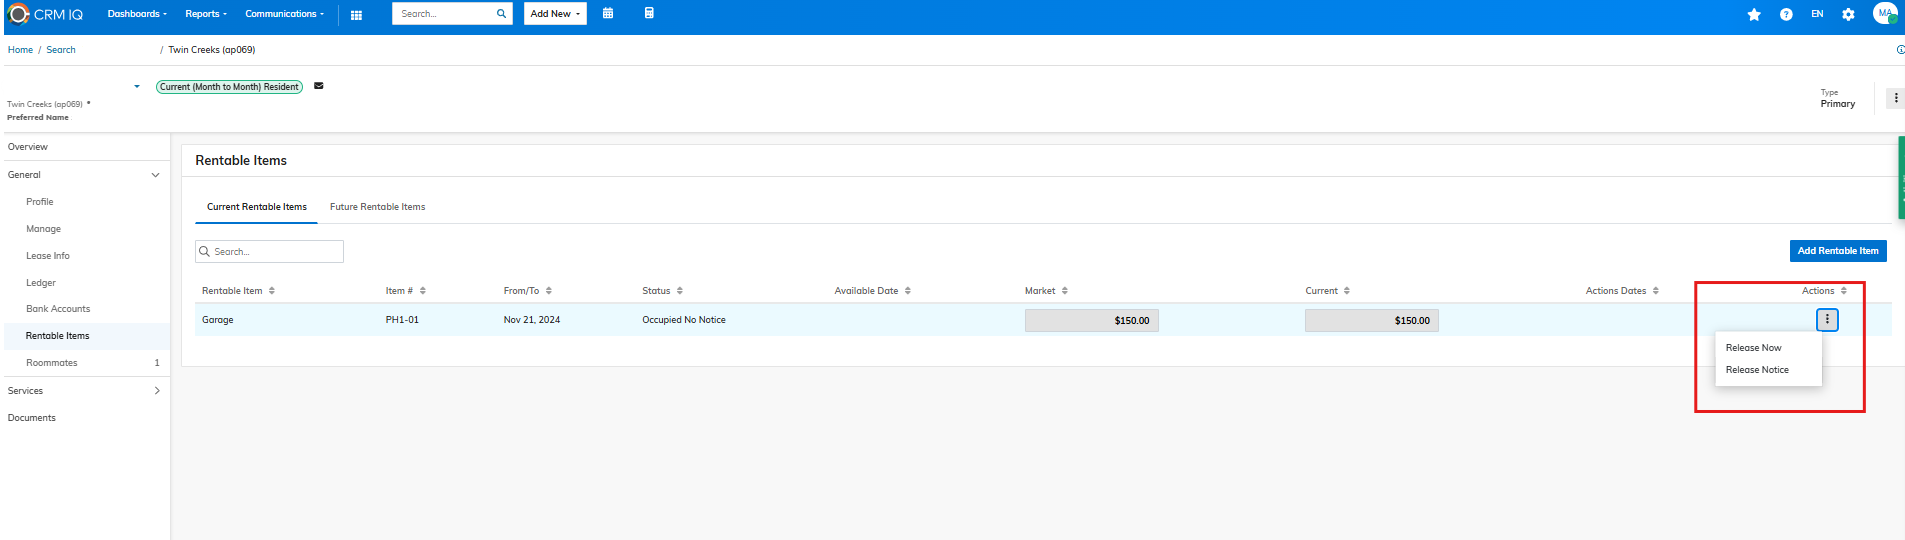Focus the rentable items Search field

point(269,251)
